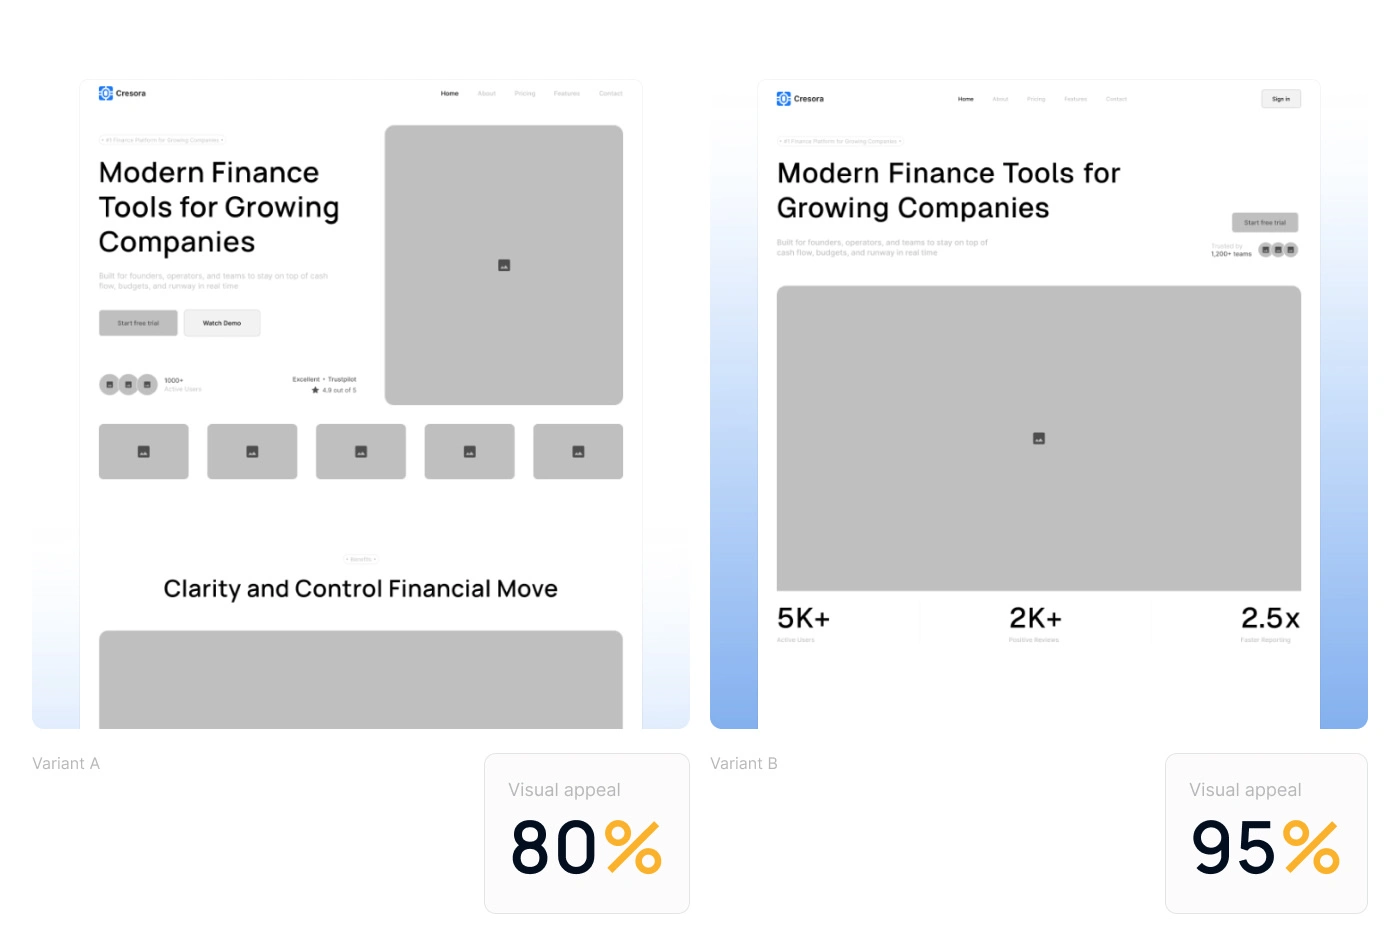1400x946 pixels.
Task: Select the Contact nav link in Variant A
Action: (610, 94)
